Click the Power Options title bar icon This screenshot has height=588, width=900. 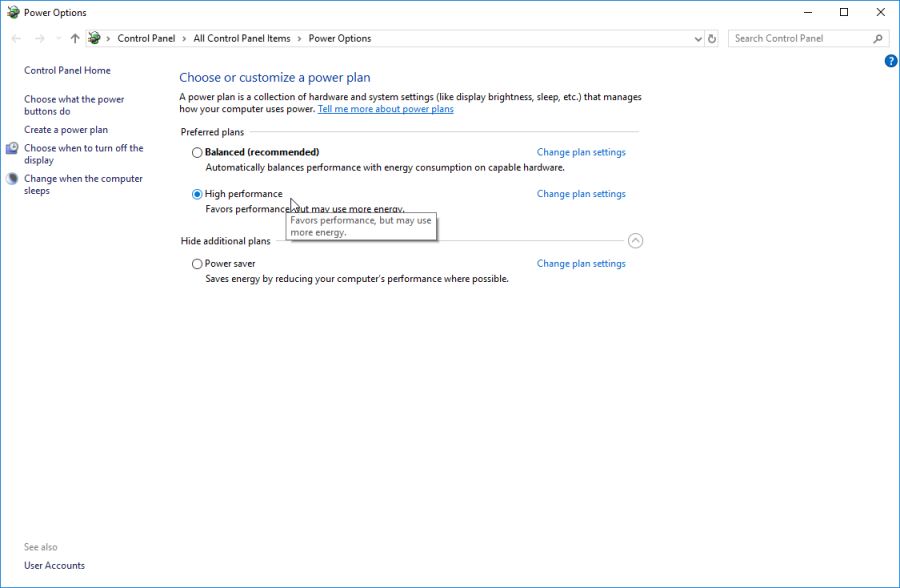point(13,12)
